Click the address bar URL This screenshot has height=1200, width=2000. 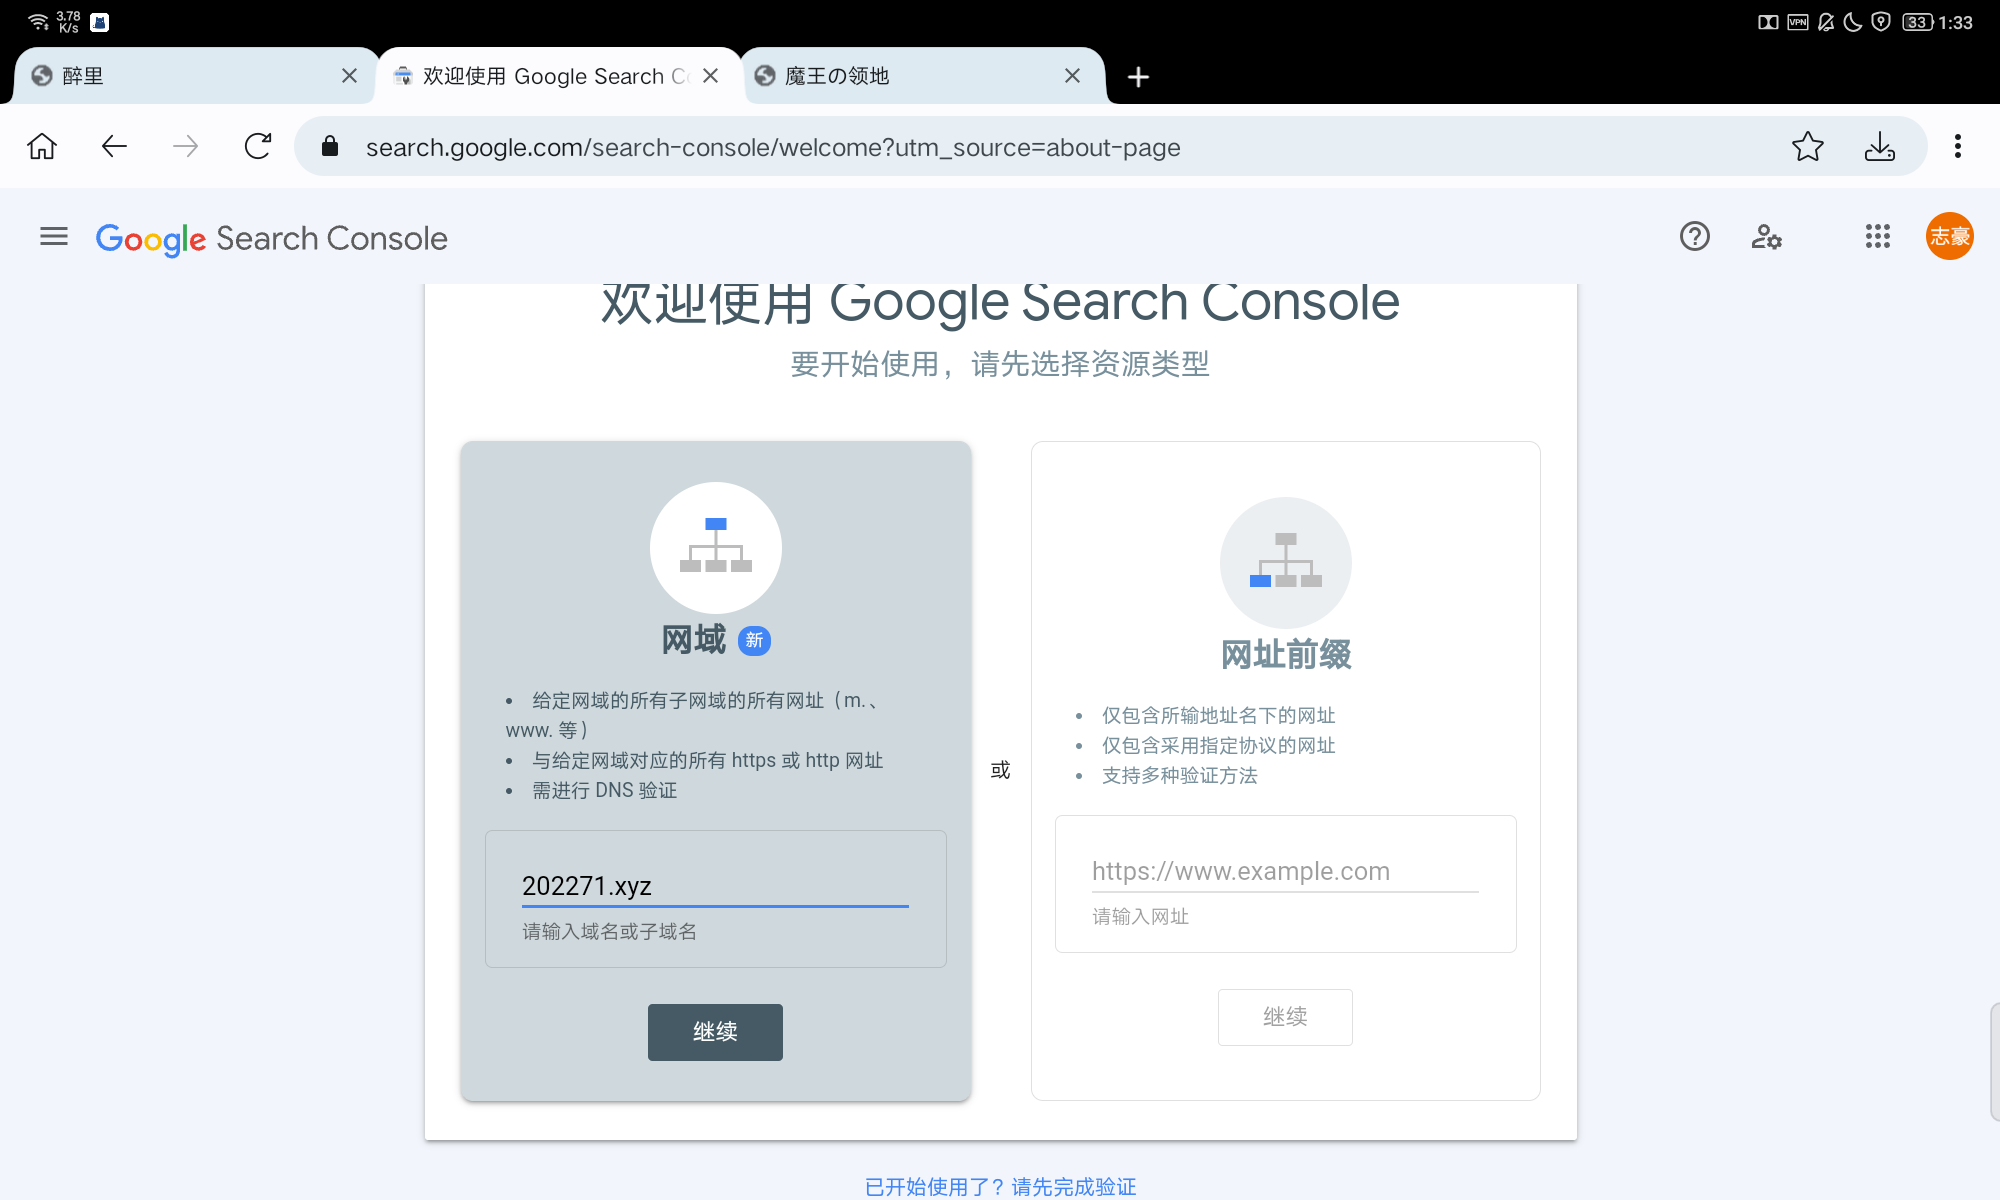point(772,147)
